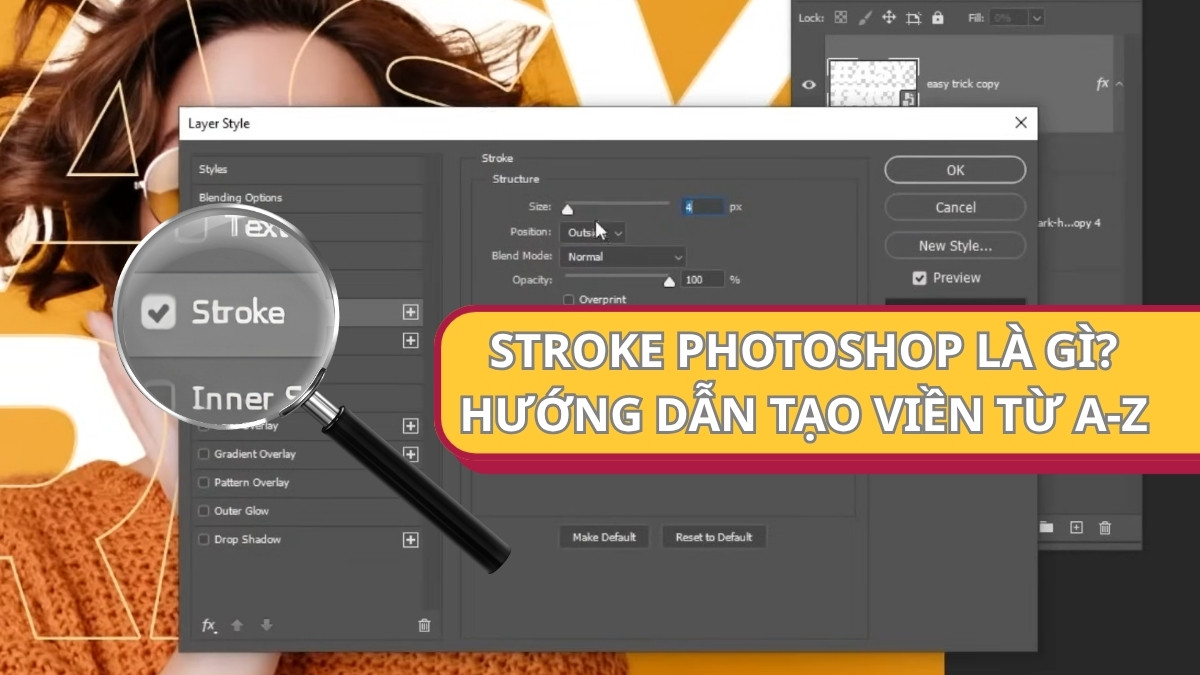The width and height of the screenshot is (1200, 675).
Task: Select the Pattern Overlay row label
Action: click(252, 482)
